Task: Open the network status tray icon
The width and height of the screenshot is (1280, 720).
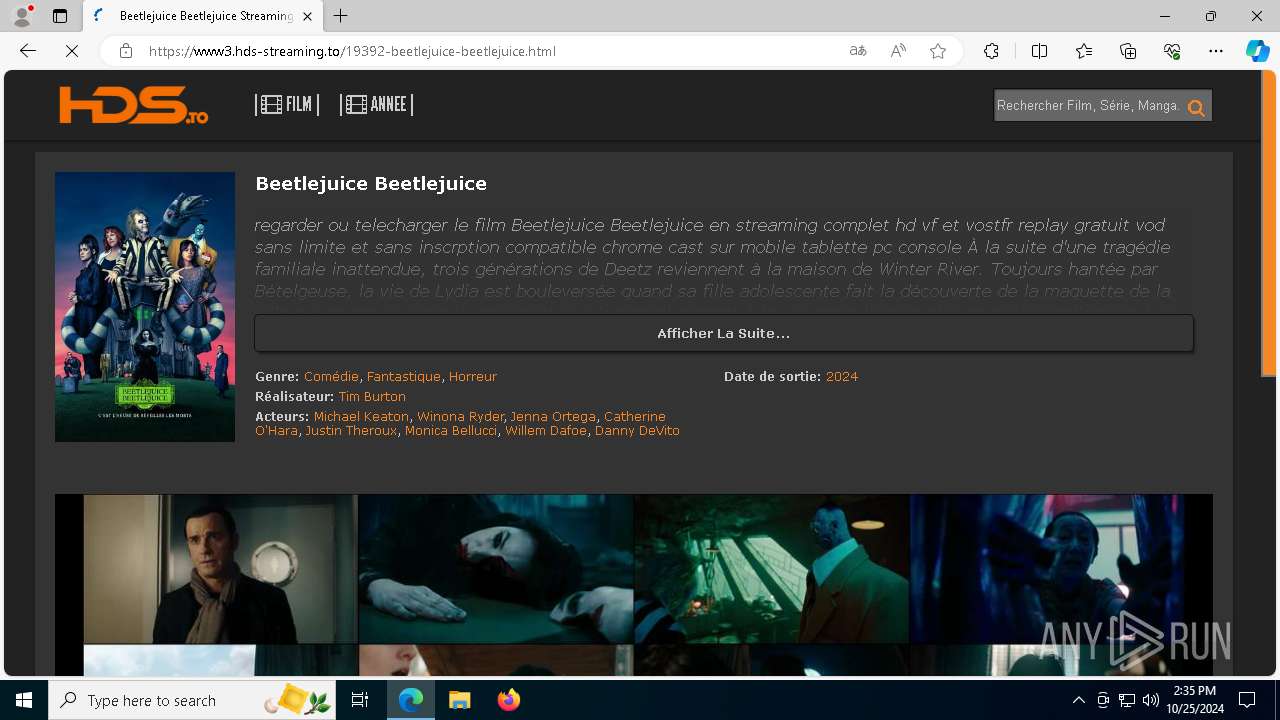Action: coord(1127,700)
